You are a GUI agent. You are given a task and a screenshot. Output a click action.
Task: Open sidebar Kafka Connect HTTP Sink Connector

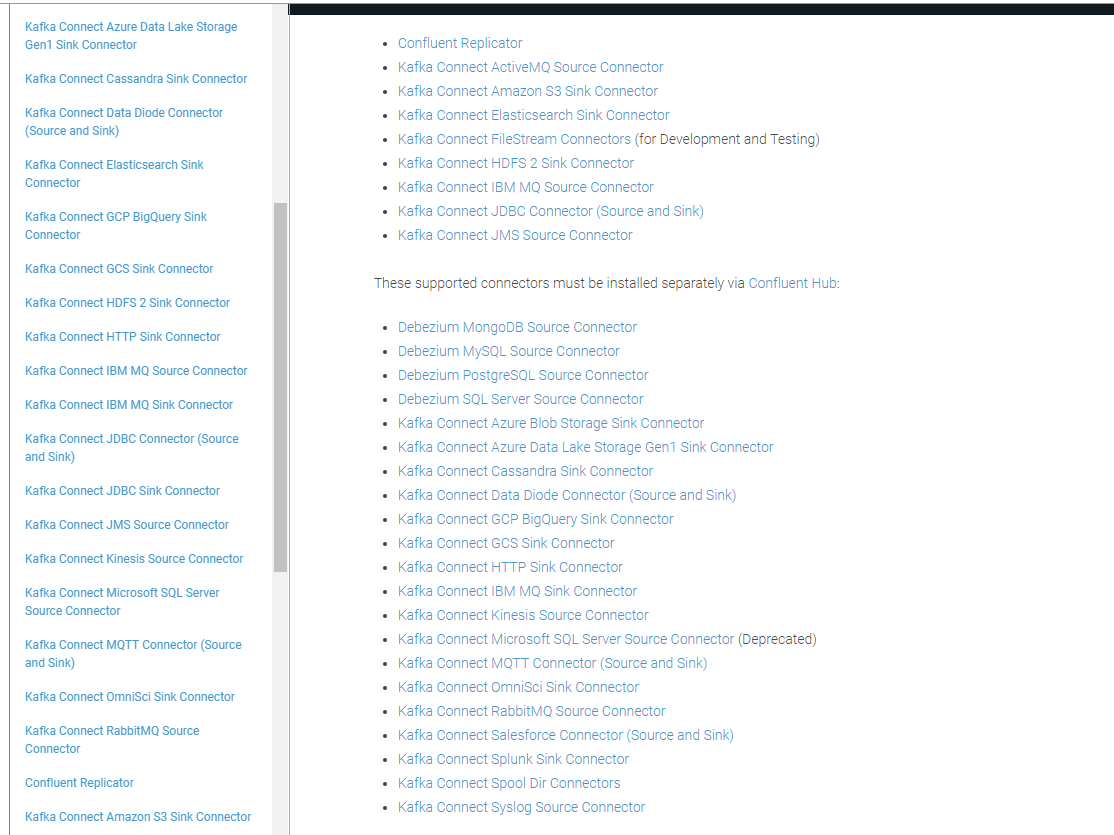[x=122, y=337]
